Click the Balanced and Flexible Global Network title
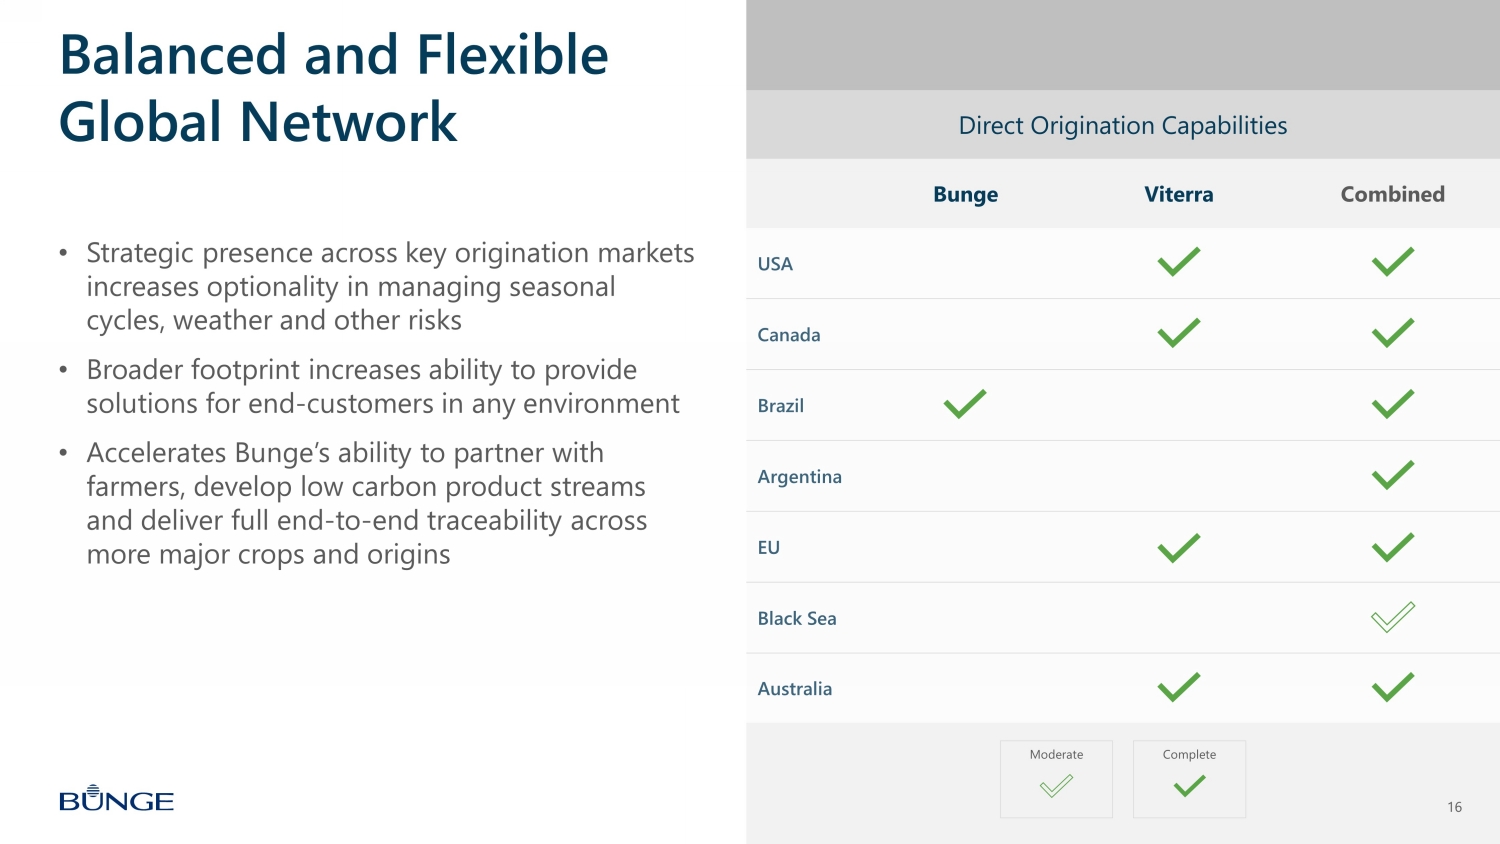Screen dimensions: 1500x844 (x=333, y=88)
